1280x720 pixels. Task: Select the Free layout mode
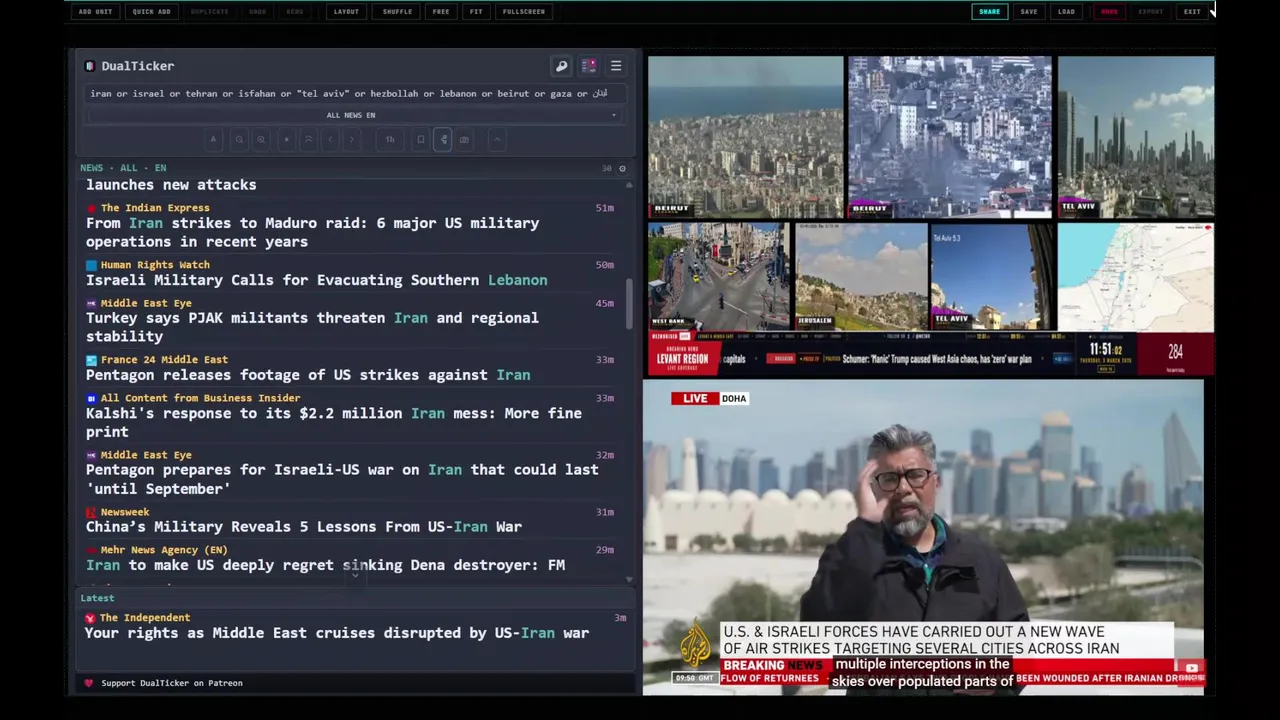pos(441,12)
